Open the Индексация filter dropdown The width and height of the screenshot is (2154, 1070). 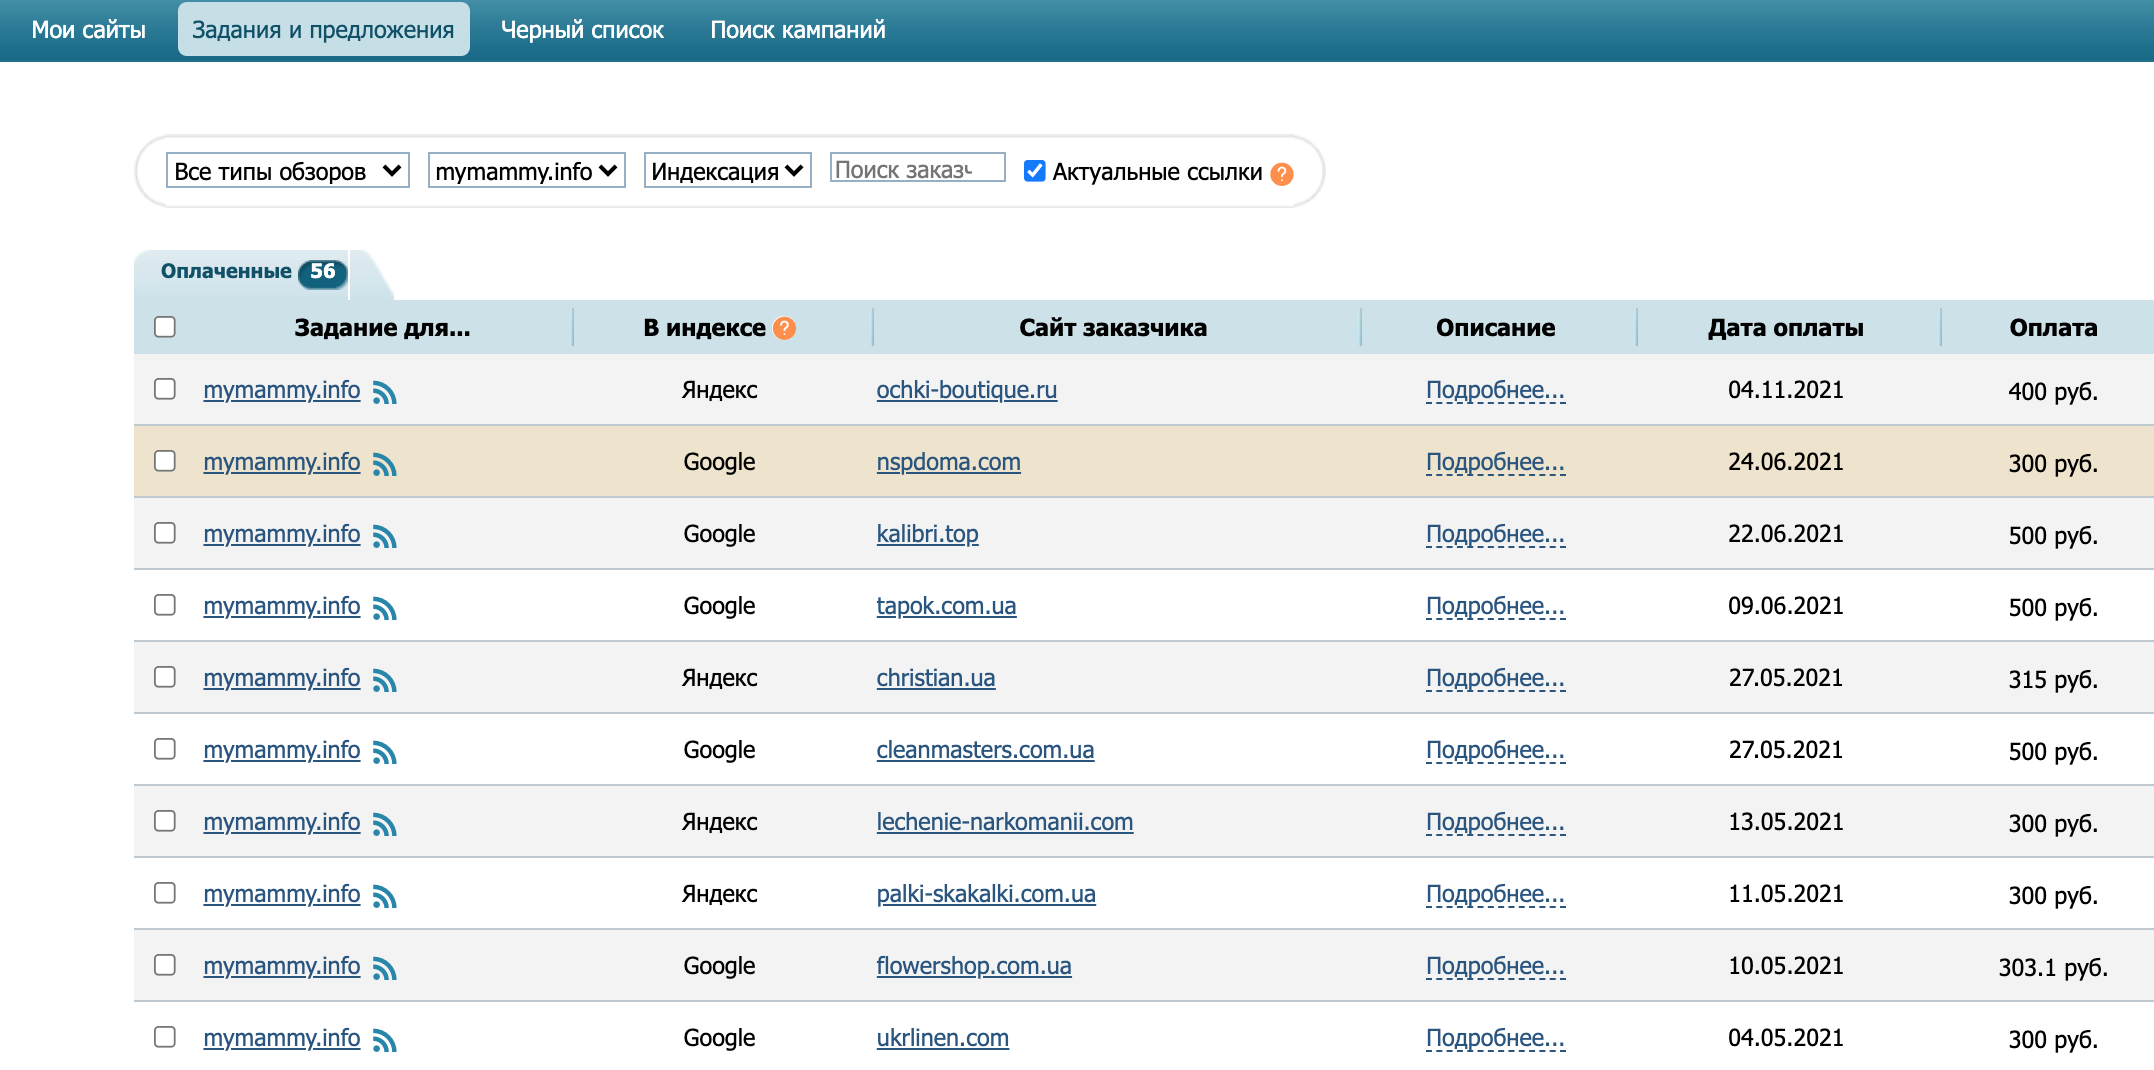click(727, 171)
